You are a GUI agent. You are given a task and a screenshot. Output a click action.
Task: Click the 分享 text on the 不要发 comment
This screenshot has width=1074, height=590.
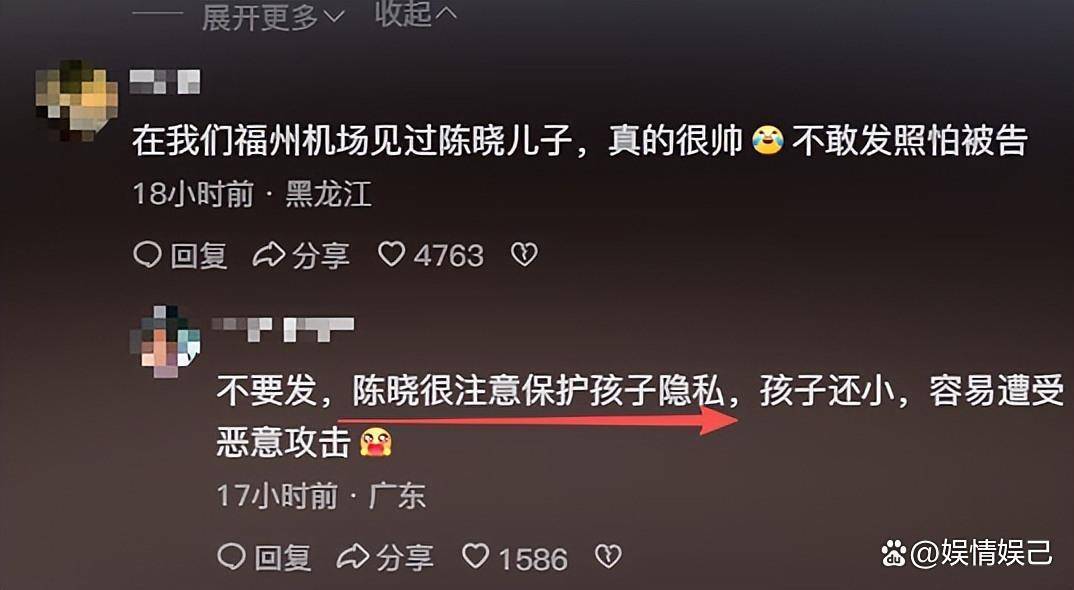[404, 558]
